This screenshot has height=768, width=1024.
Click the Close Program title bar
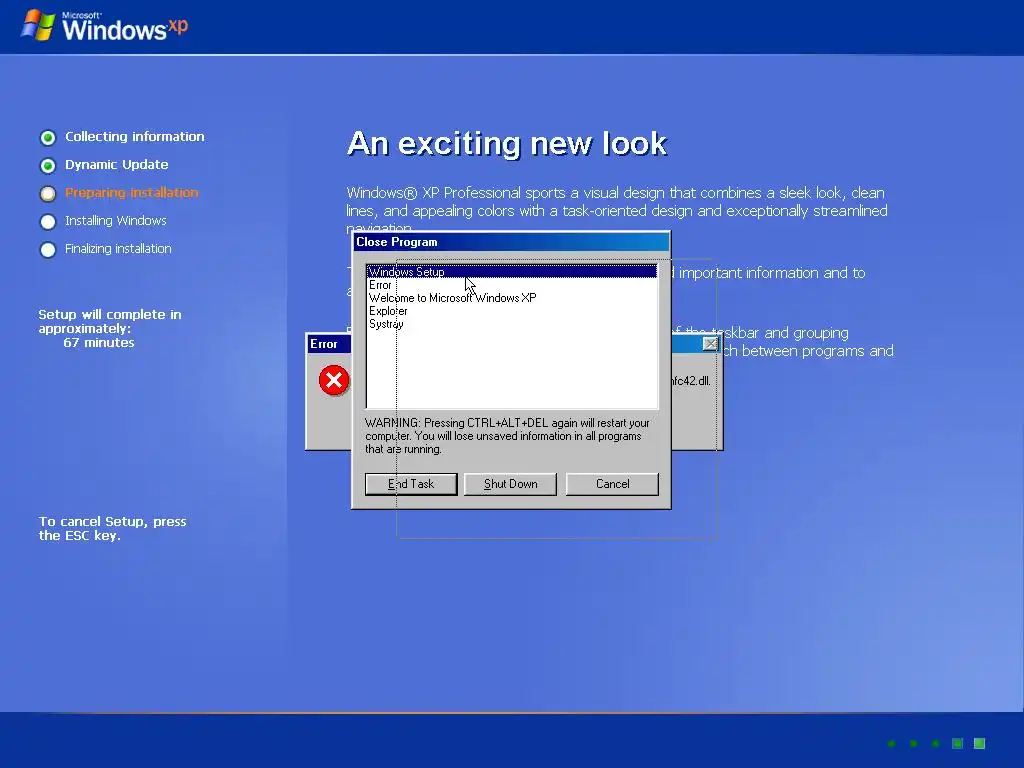511,242
